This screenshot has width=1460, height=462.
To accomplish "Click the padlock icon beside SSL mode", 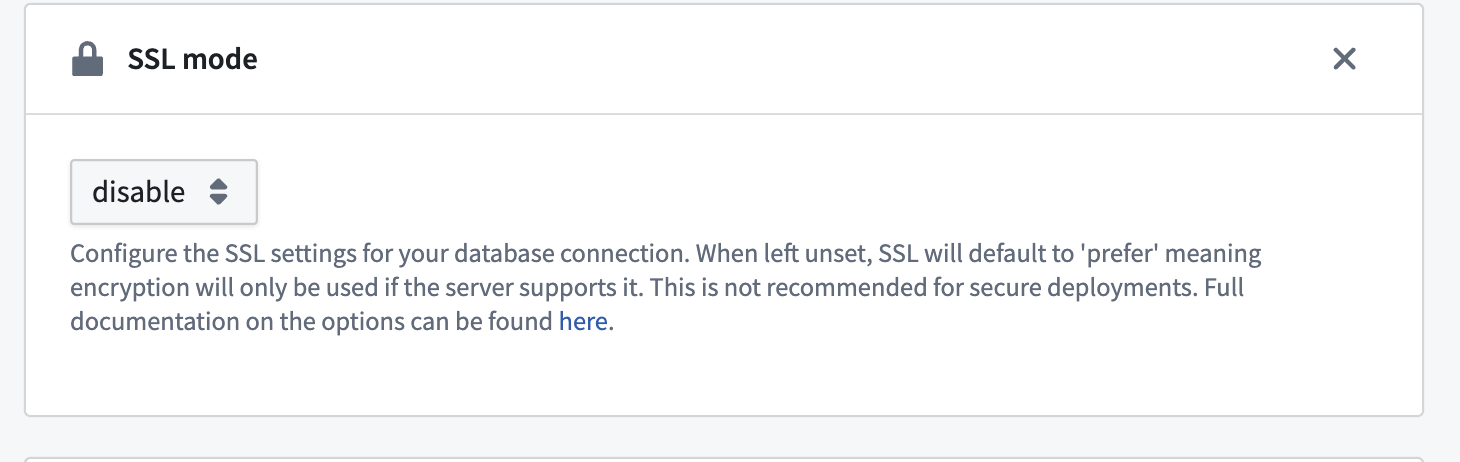I will [88, 60].
